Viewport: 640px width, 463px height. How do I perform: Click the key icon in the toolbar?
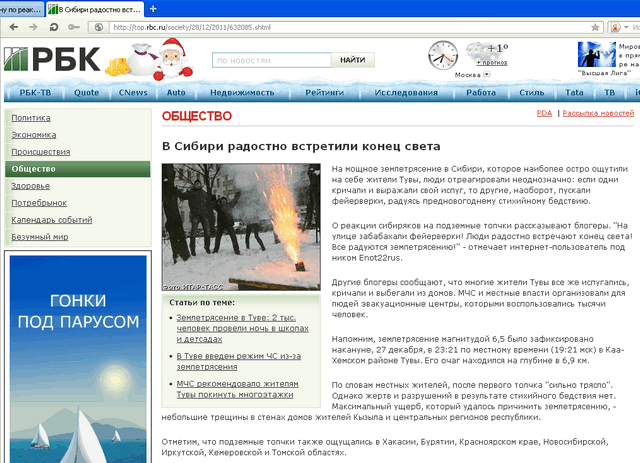(74, 27)
